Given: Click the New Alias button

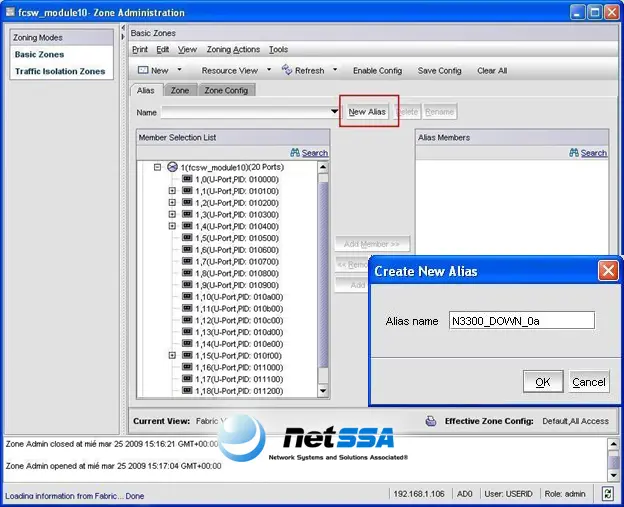Looking at the screenshot, I should pos(367,112).
